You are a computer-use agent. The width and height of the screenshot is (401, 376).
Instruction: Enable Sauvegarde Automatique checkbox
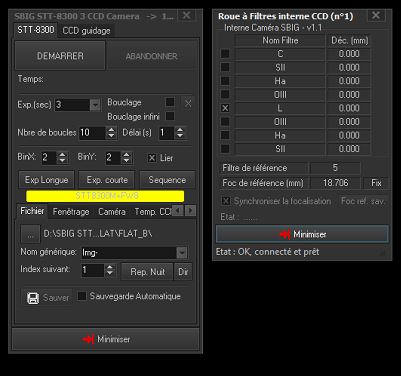(82, 296)
